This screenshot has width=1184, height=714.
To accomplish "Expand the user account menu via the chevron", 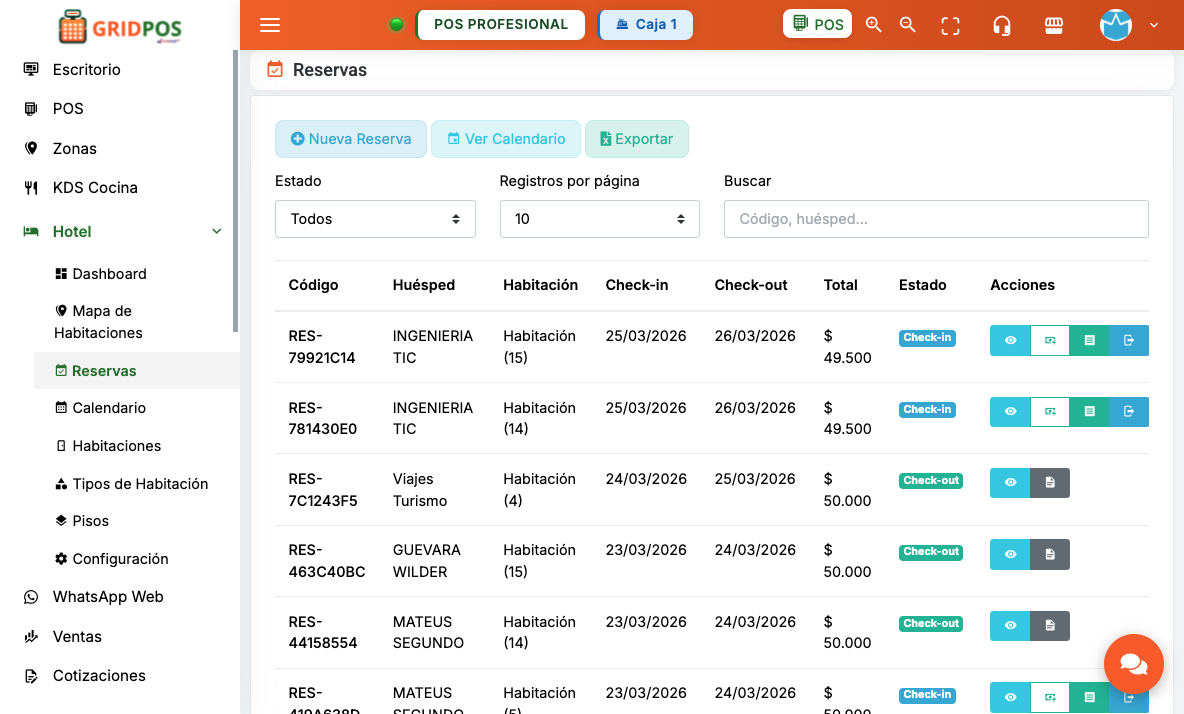I will (x=1154, y=25).
